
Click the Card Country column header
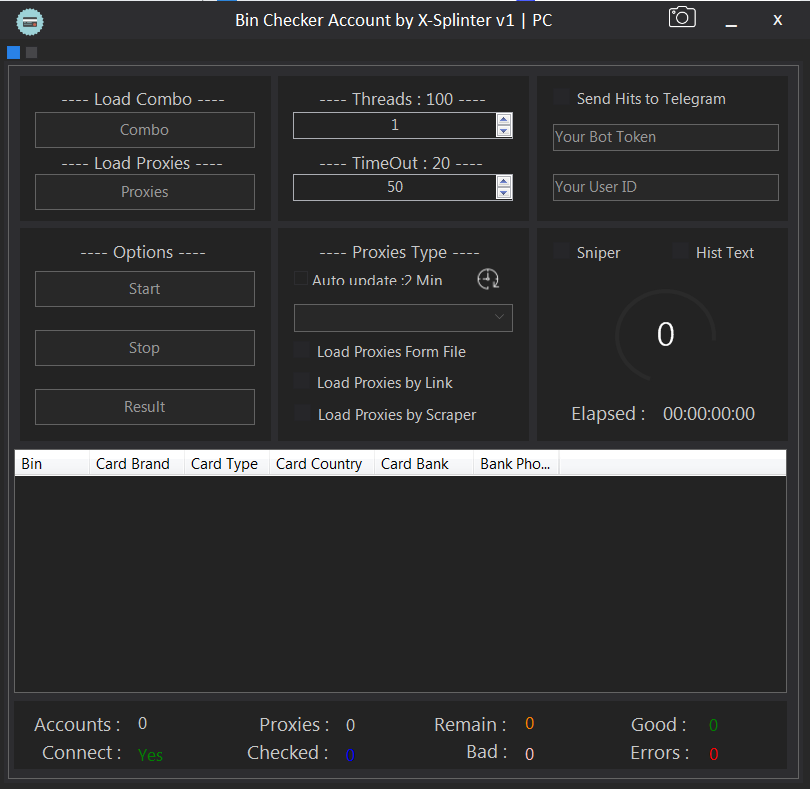click(319, 464)
